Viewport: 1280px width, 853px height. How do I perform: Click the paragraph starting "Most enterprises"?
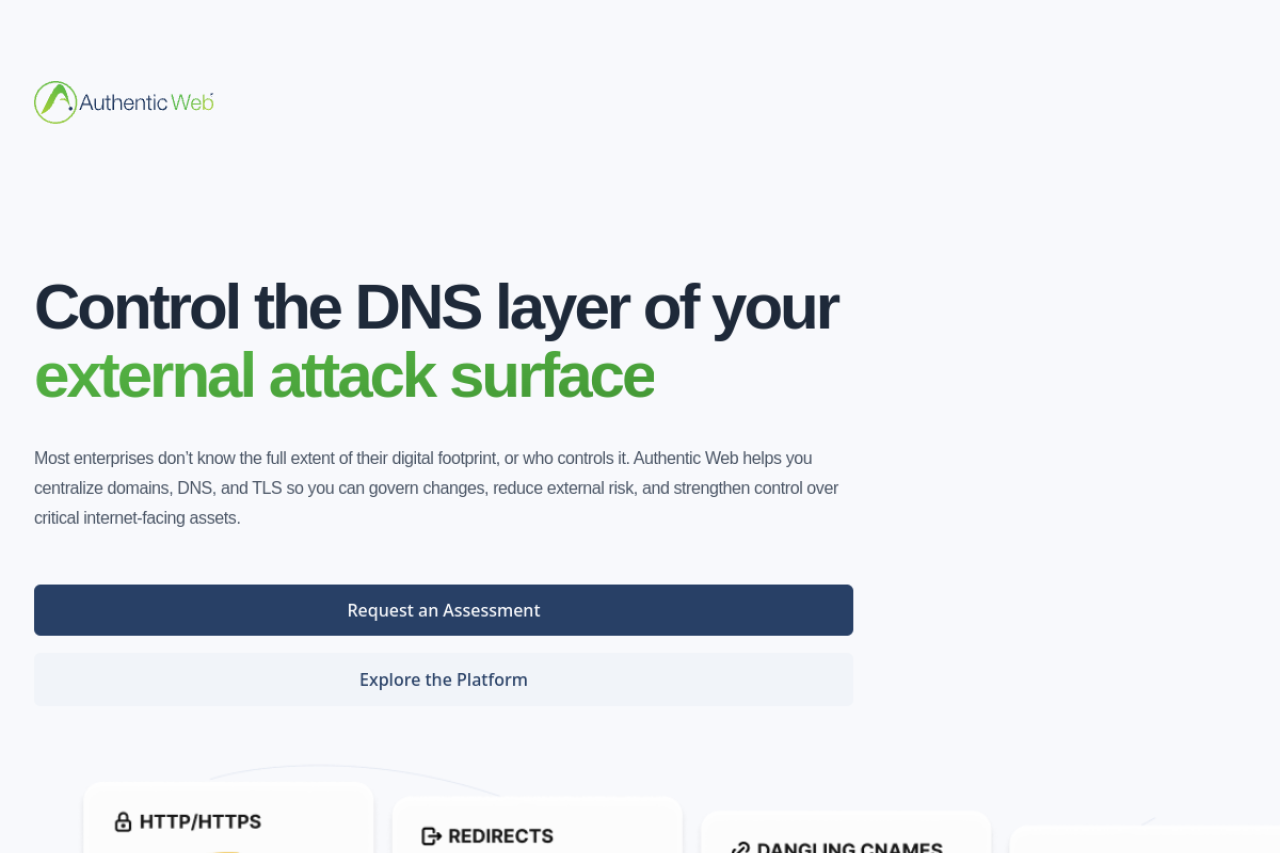436,488
